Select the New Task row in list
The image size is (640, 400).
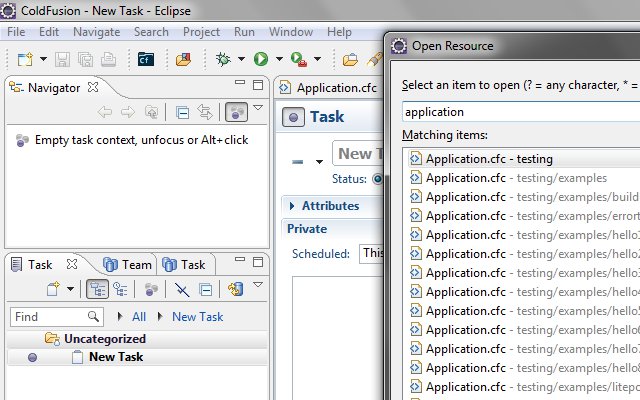point(138,357)
